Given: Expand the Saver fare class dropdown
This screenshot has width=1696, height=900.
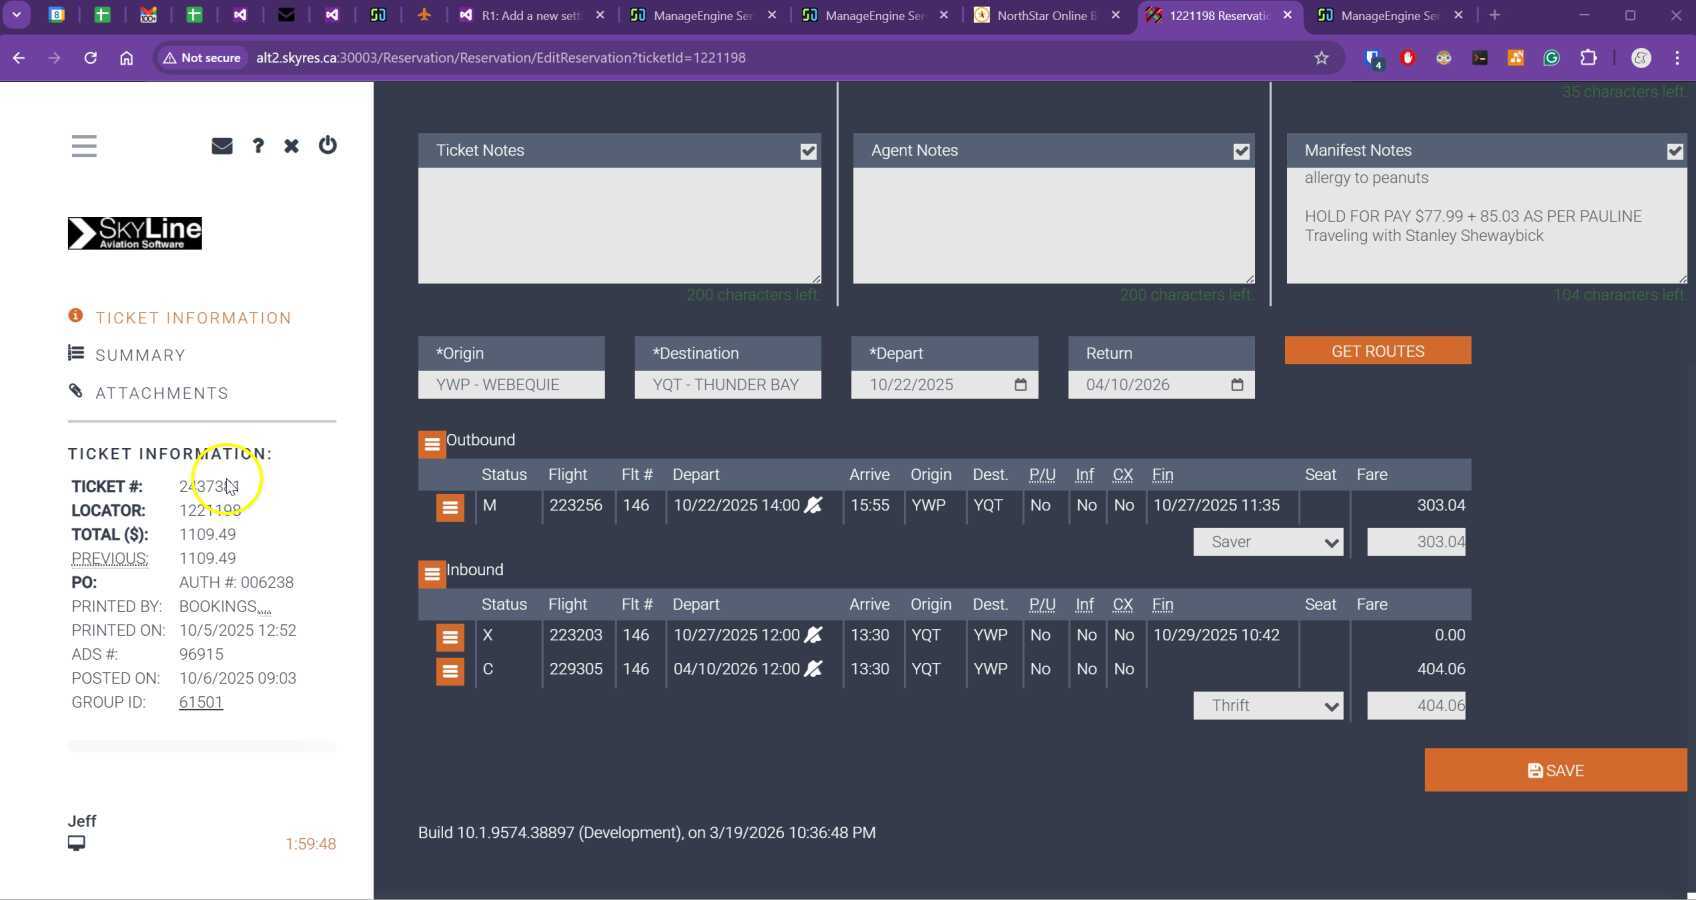Looking at the screenshot, I should (x=1268, y=542).
